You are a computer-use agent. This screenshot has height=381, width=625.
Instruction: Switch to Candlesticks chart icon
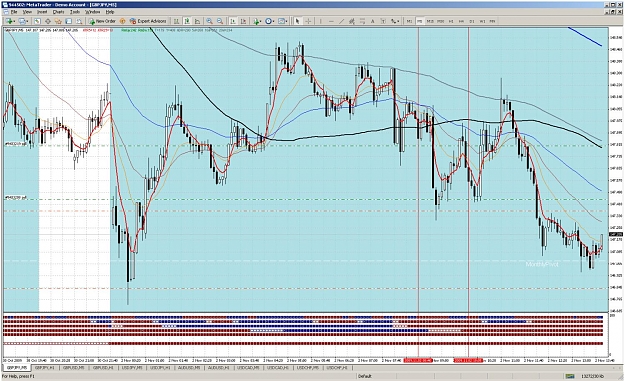187,21
